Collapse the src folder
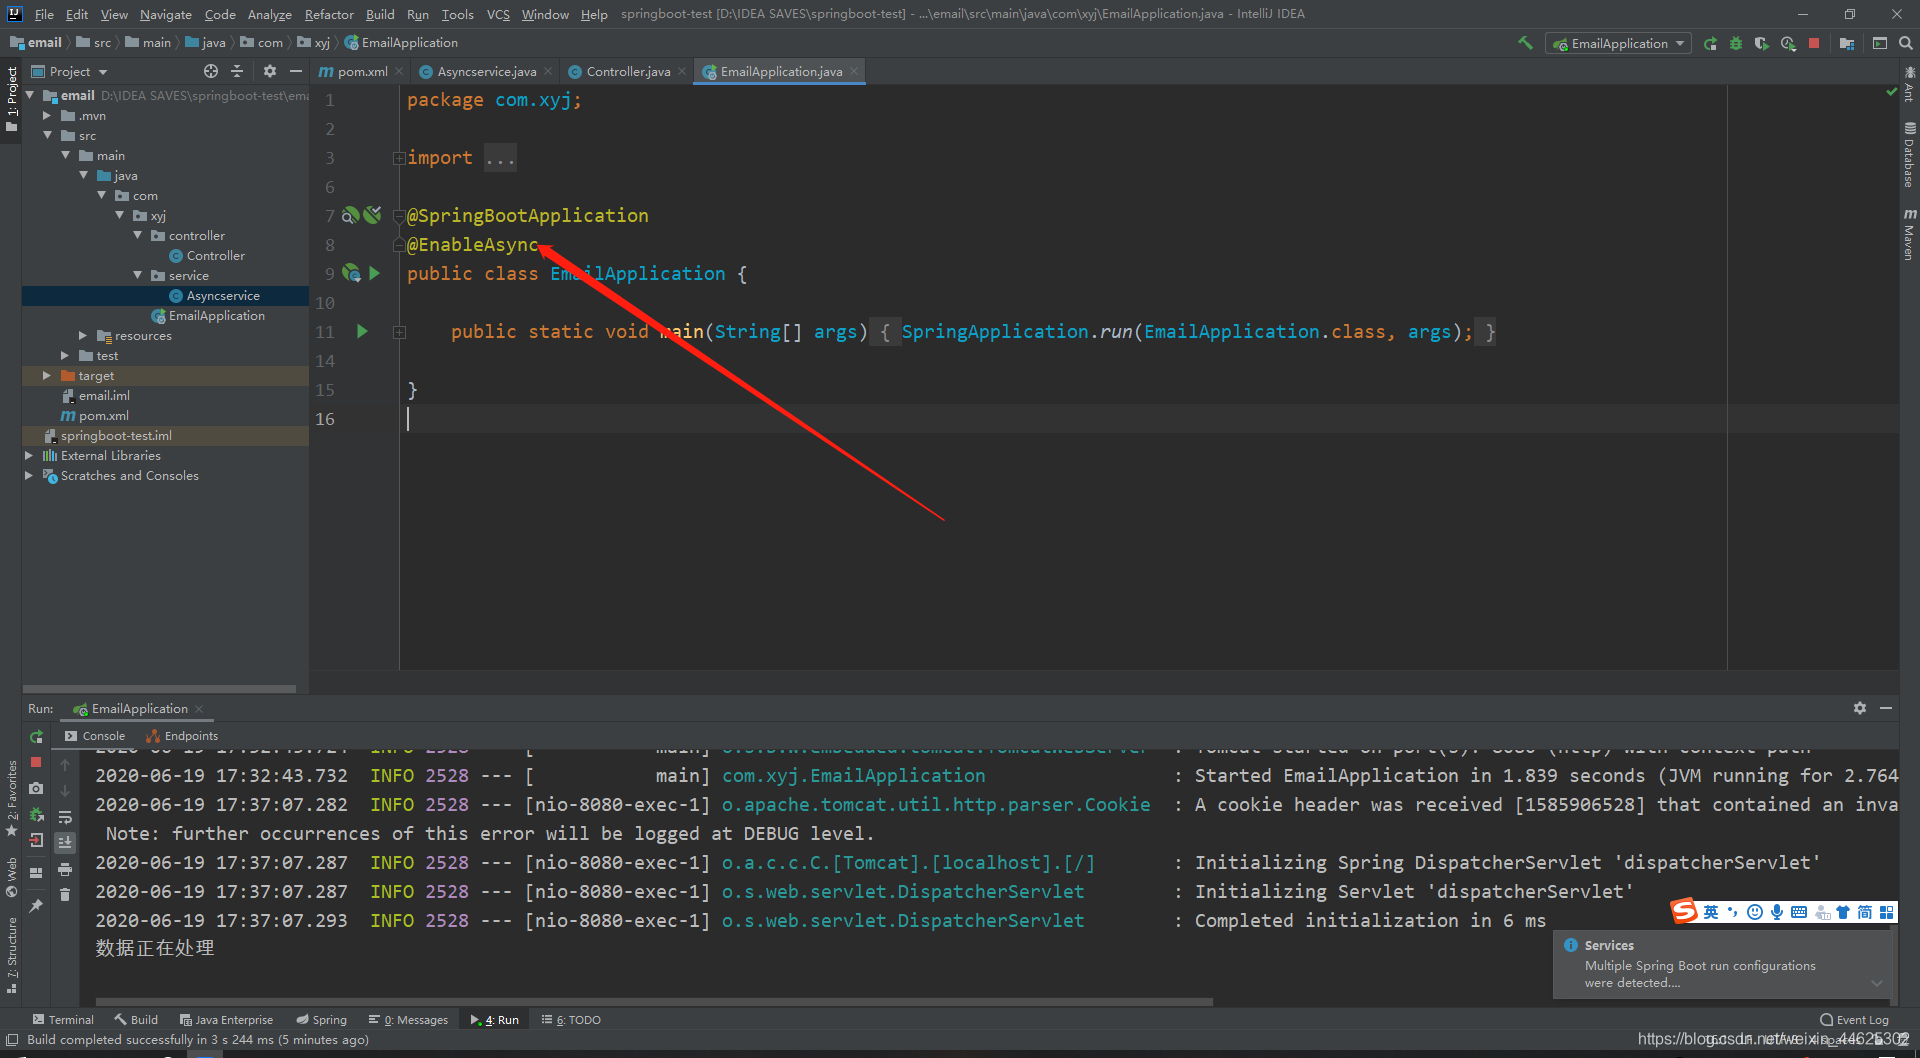 point(46,135)
